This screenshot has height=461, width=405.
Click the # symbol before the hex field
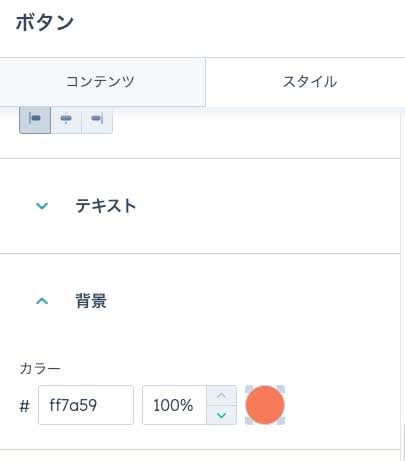pos(24,406)
